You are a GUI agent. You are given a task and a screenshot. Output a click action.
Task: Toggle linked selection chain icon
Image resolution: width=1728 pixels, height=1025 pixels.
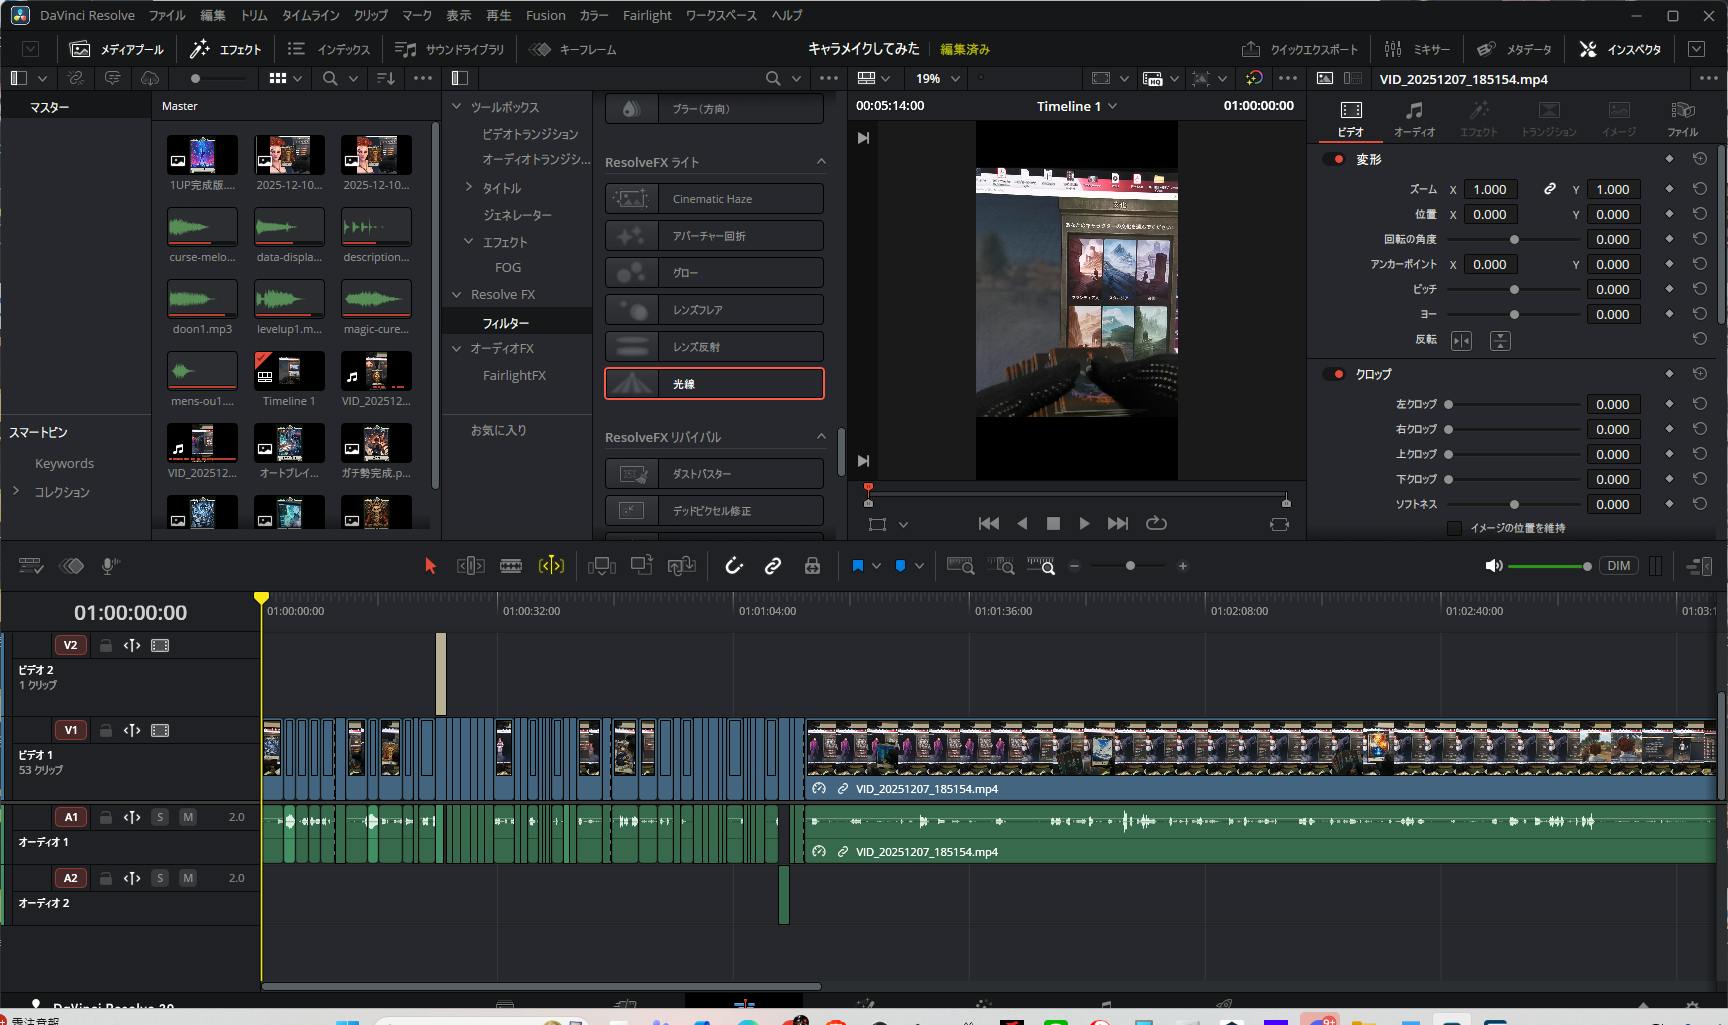[x=773, y=566]
